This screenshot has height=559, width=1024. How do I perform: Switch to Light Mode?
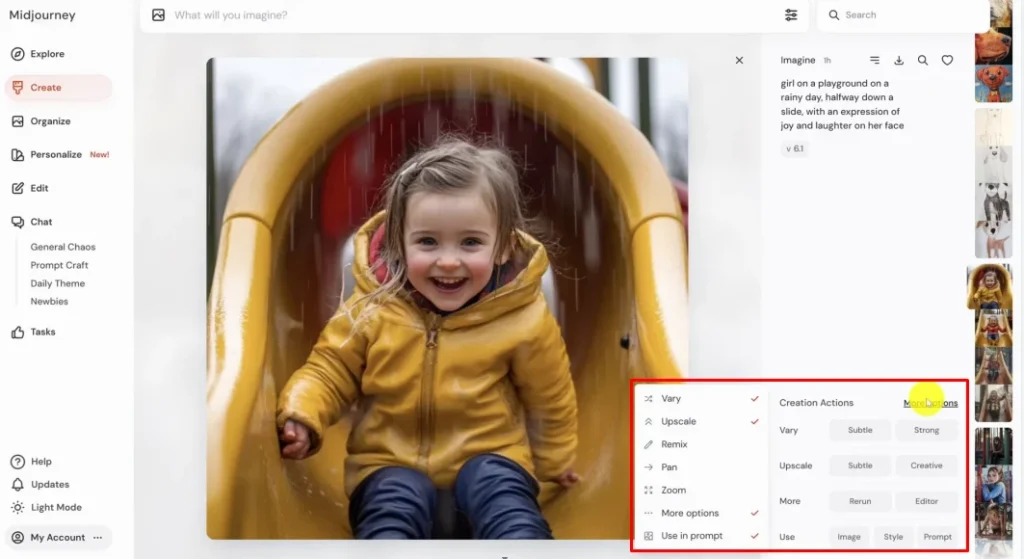(55, 507)
